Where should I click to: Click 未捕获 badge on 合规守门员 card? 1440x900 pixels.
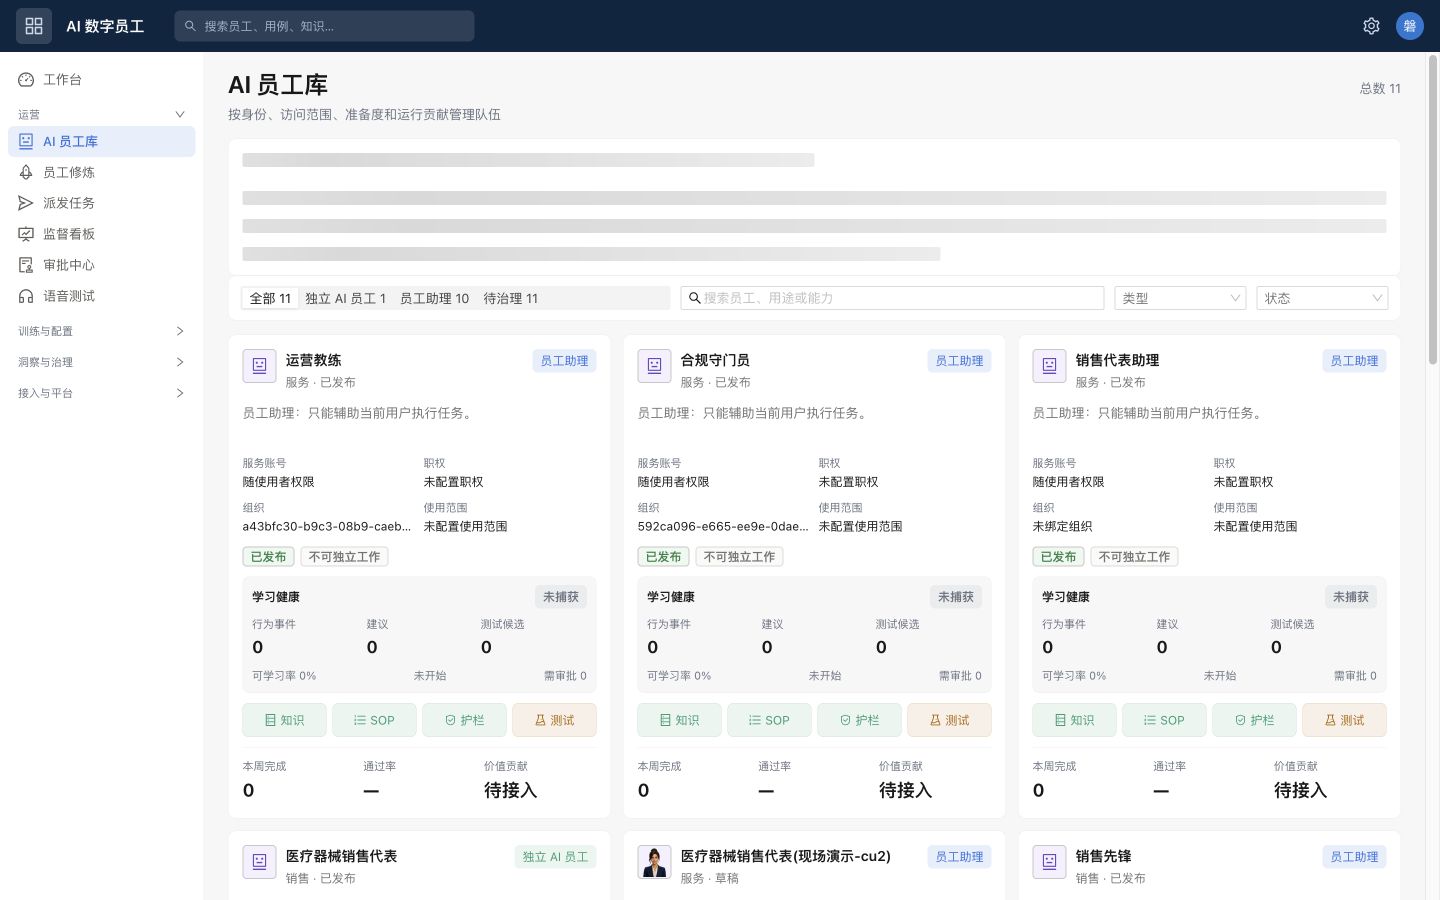tap(956, 597)
